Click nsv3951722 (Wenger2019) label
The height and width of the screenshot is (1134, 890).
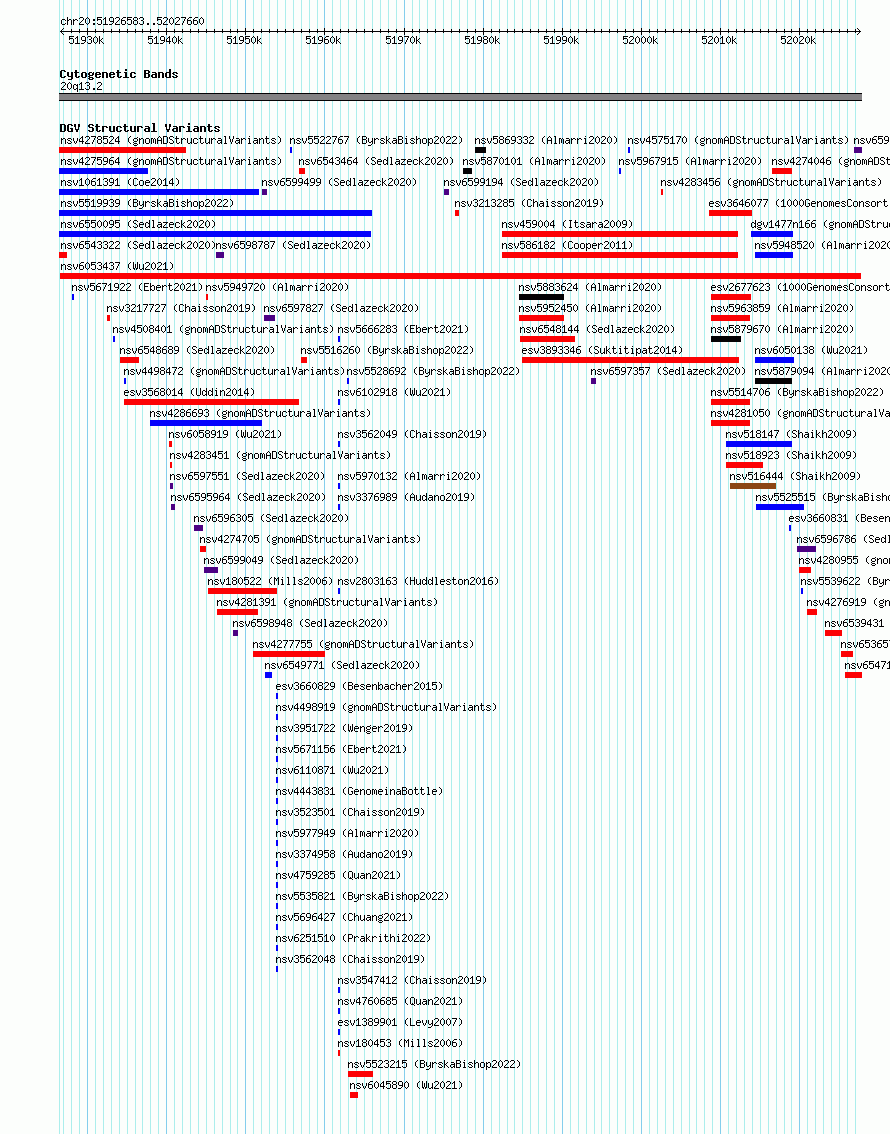tap(344, 728)
